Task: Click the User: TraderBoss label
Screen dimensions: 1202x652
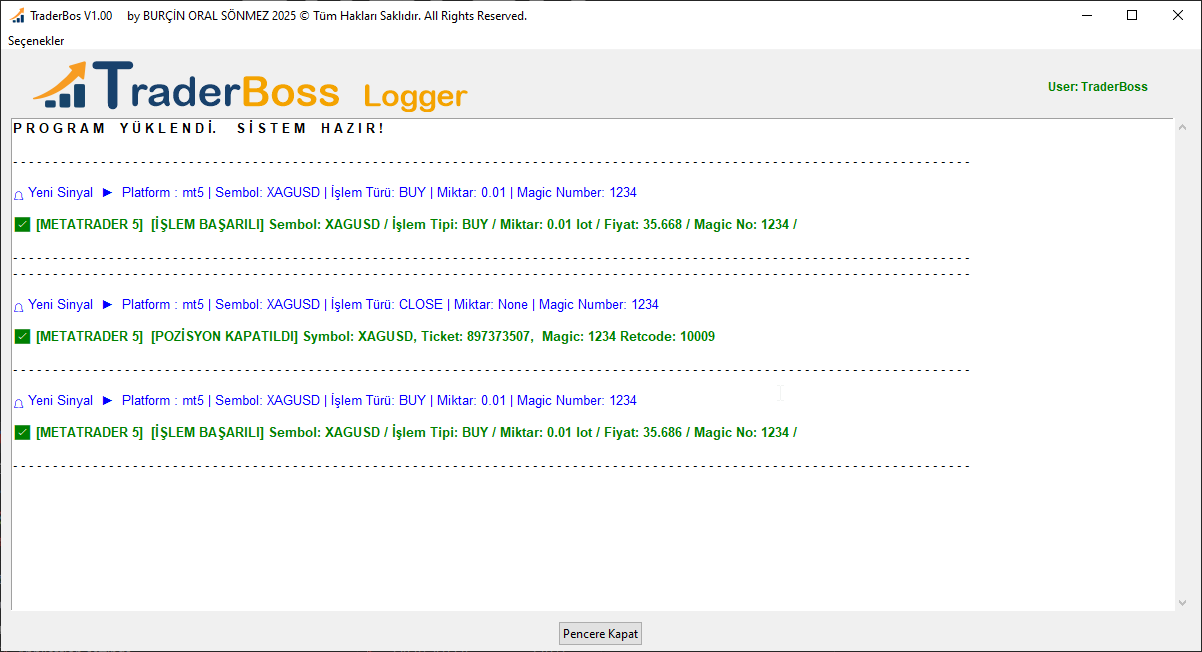Action: (x=1097, y=86)
